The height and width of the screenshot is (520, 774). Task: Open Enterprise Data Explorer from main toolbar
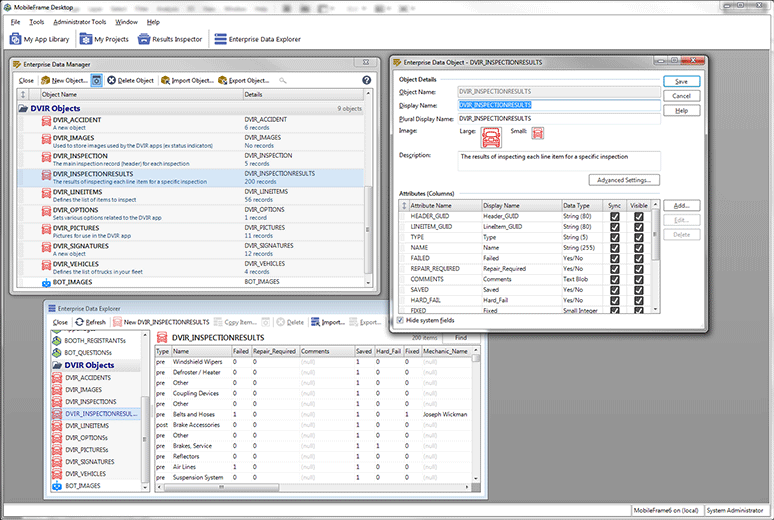click(258, 39)
